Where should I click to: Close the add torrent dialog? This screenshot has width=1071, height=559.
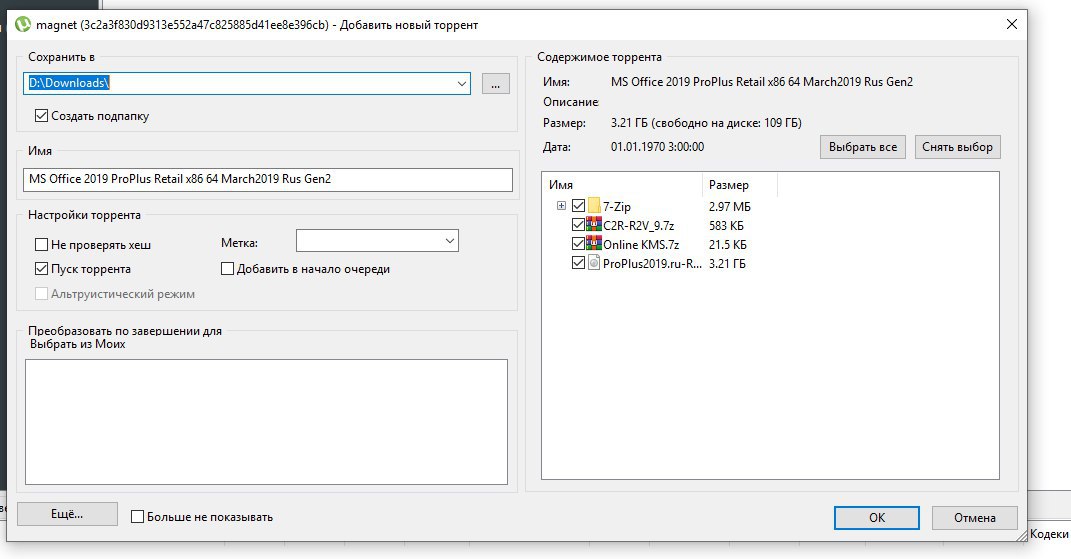tap(1012, 24)
